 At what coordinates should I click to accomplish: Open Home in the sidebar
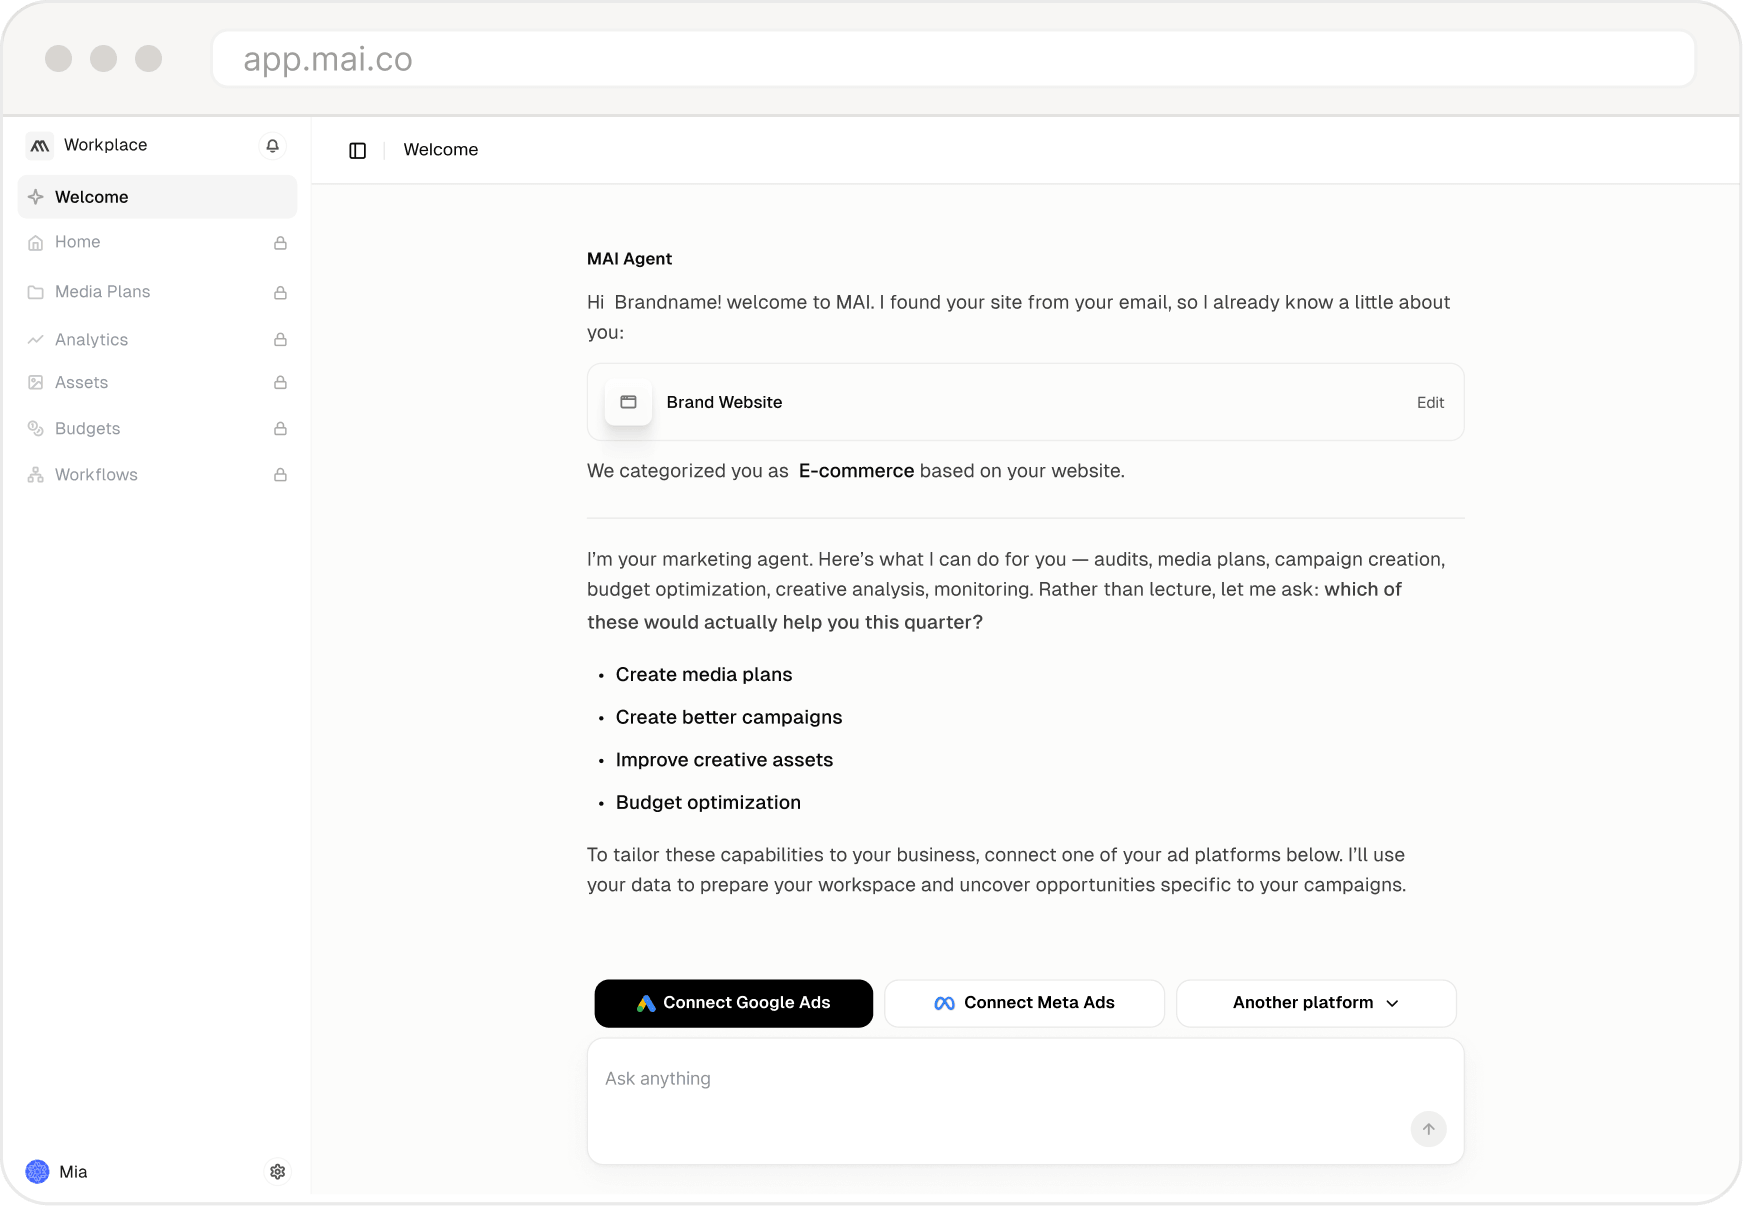pyautogui.click(x=157, y=242)
